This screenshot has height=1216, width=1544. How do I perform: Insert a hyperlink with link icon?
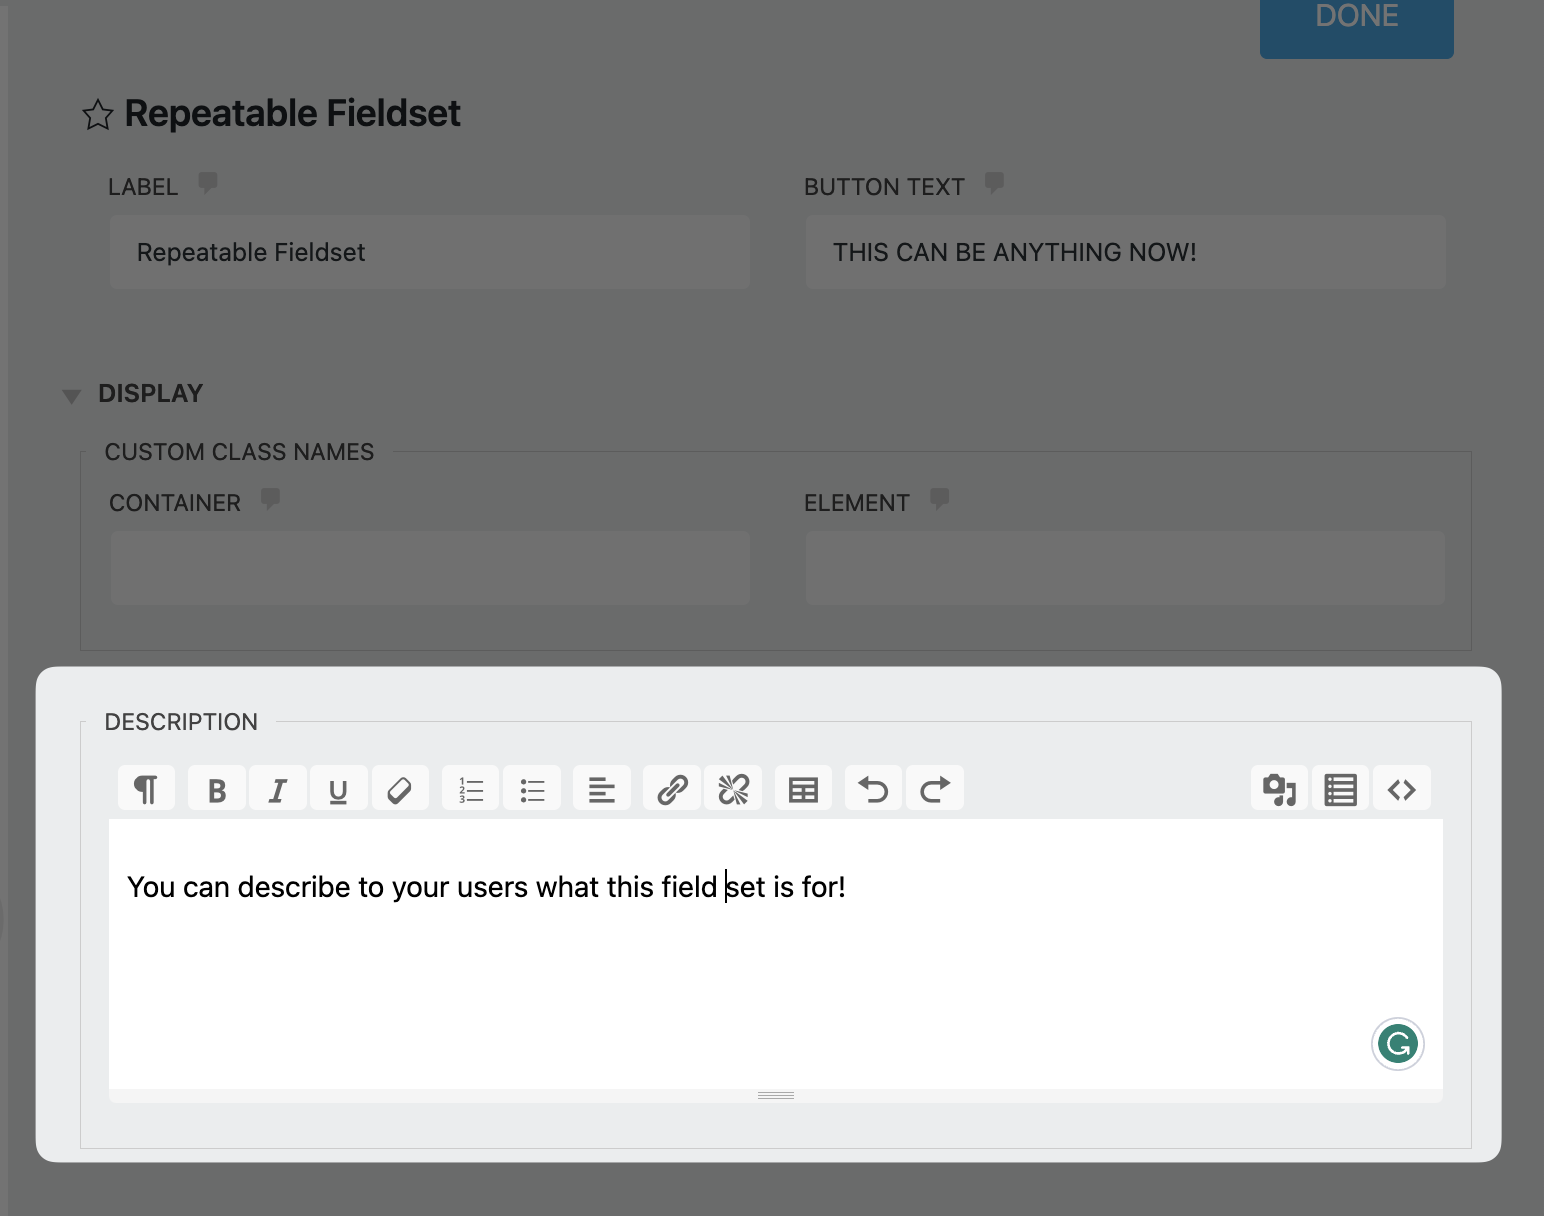pyautogui.click(x=672, y=789)
